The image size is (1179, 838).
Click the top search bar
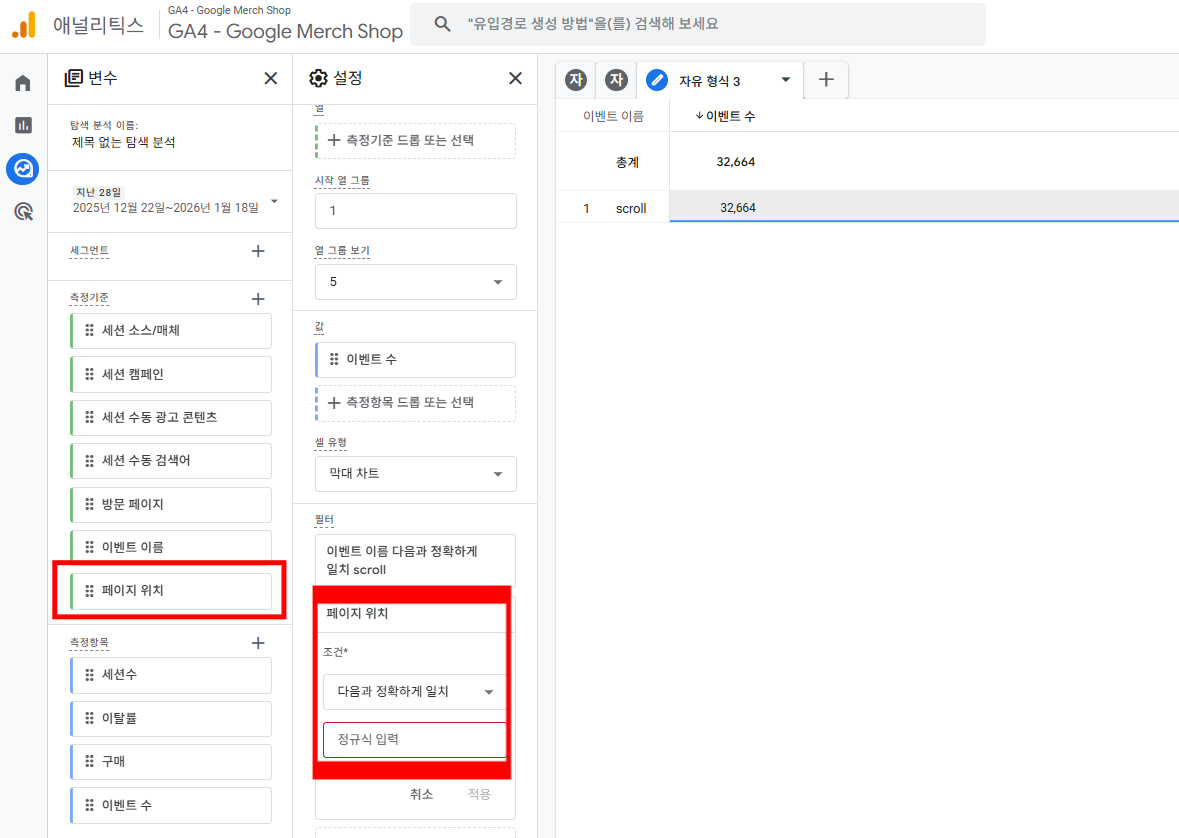pyautogui.click(x=698, y=24)
